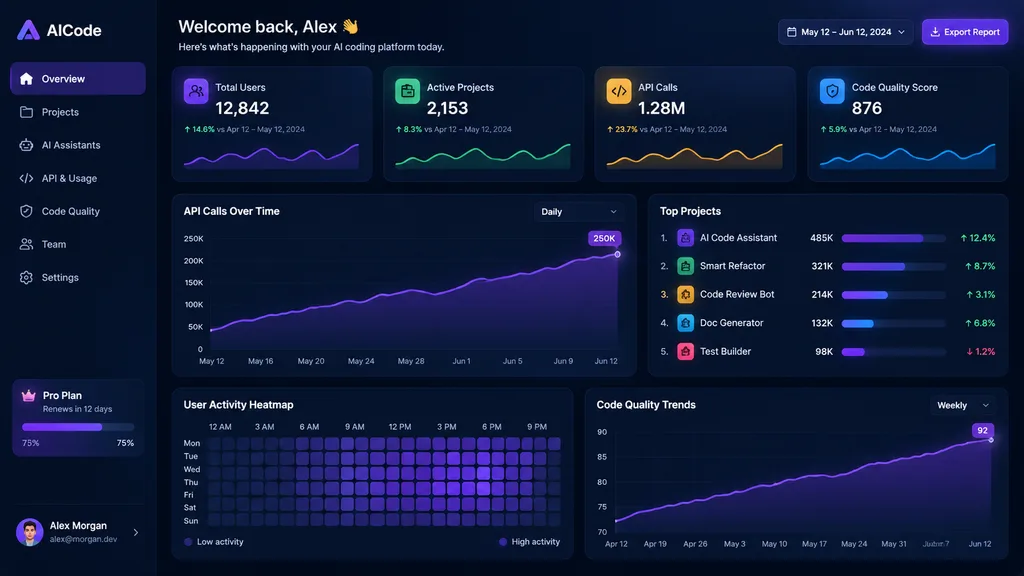Click the 876 quality score value
Viewport: 1024px width, 576px height.
tap(867, 108)
